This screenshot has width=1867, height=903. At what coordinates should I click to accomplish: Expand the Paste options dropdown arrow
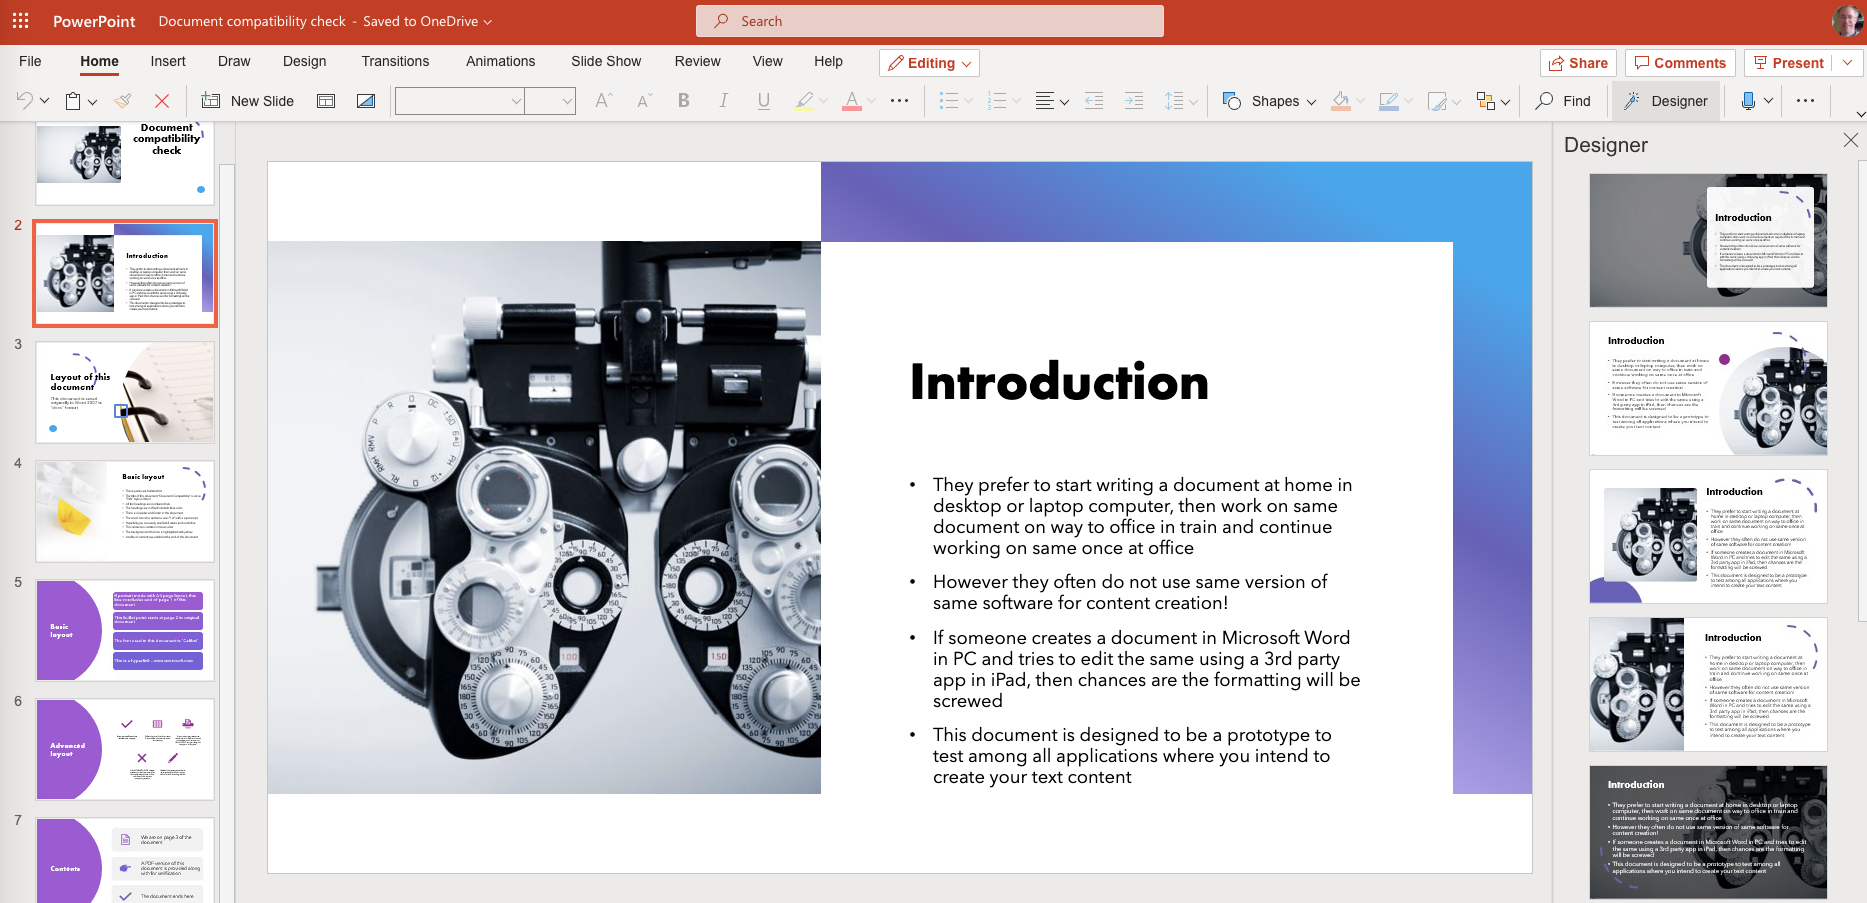[92, 101]
